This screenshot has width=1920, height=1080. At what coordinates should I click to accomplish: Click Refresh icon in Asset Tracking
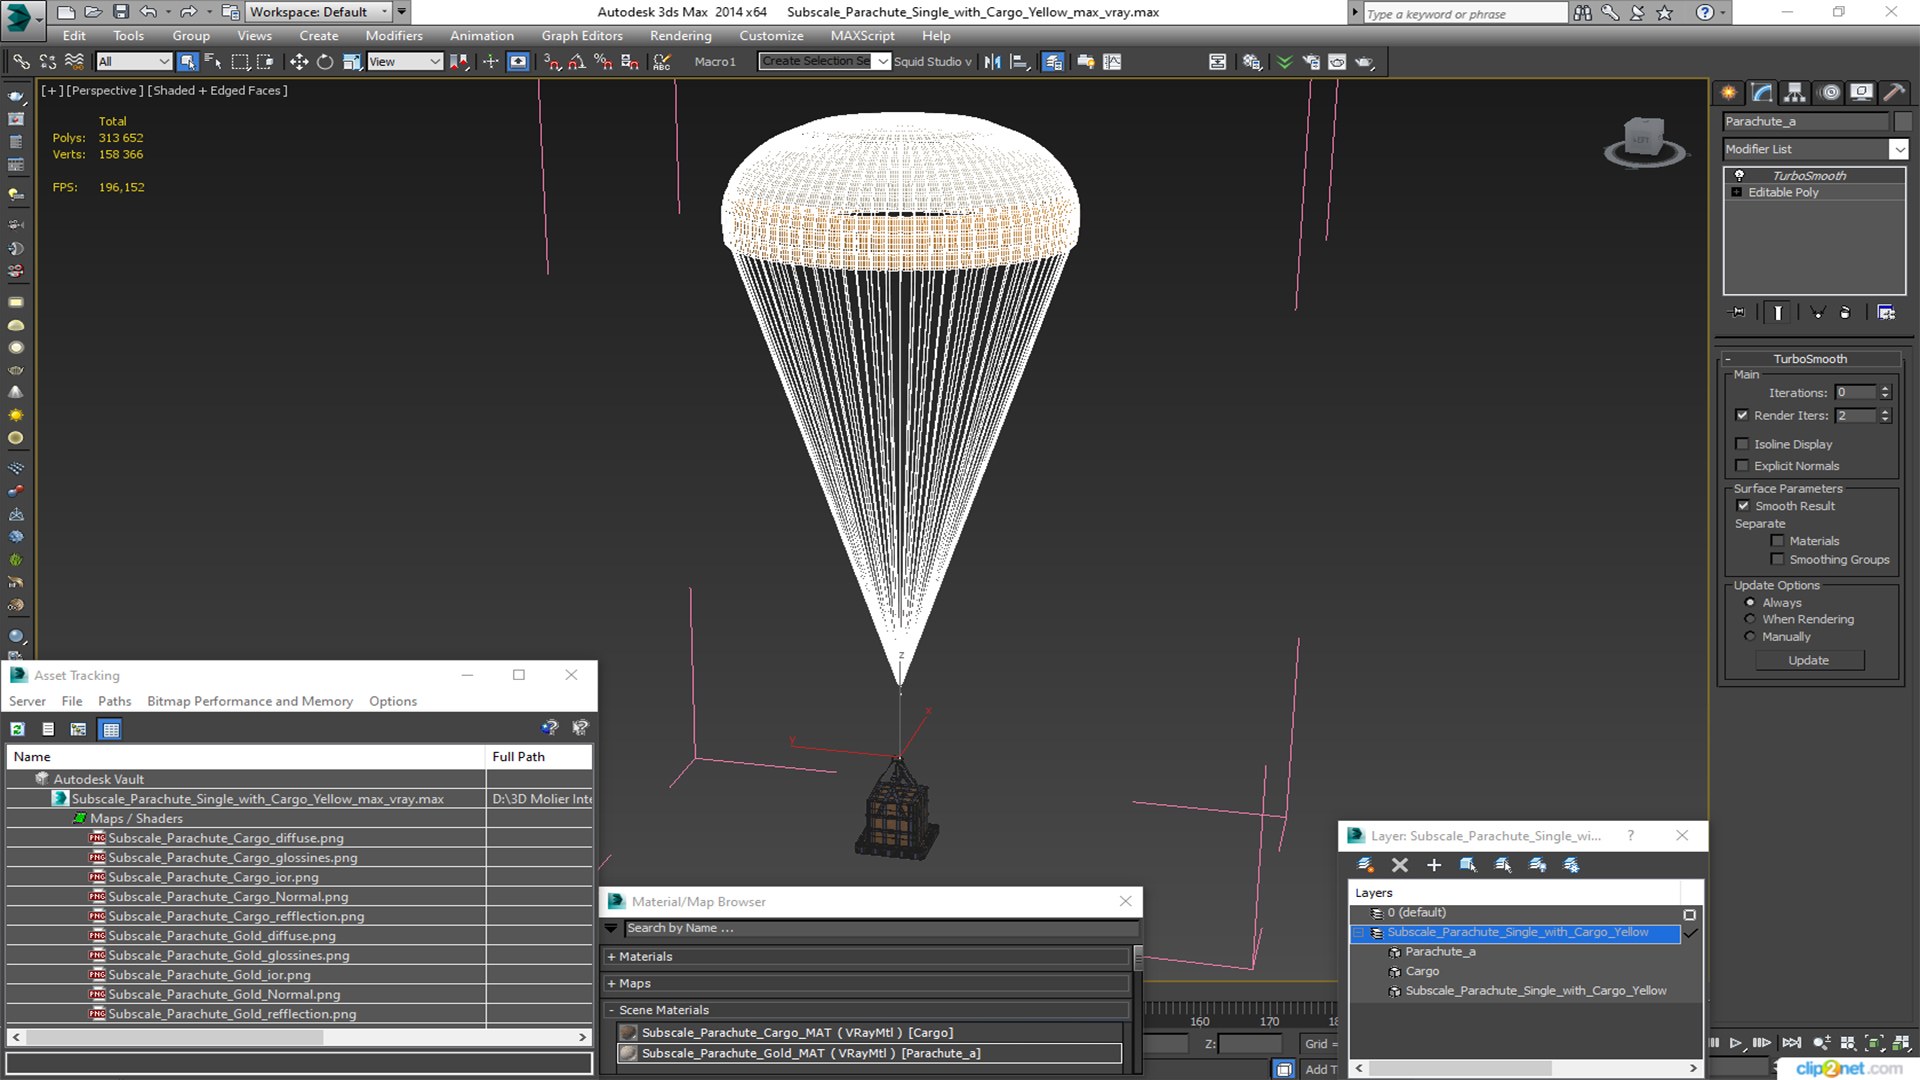tap(18, 729)
